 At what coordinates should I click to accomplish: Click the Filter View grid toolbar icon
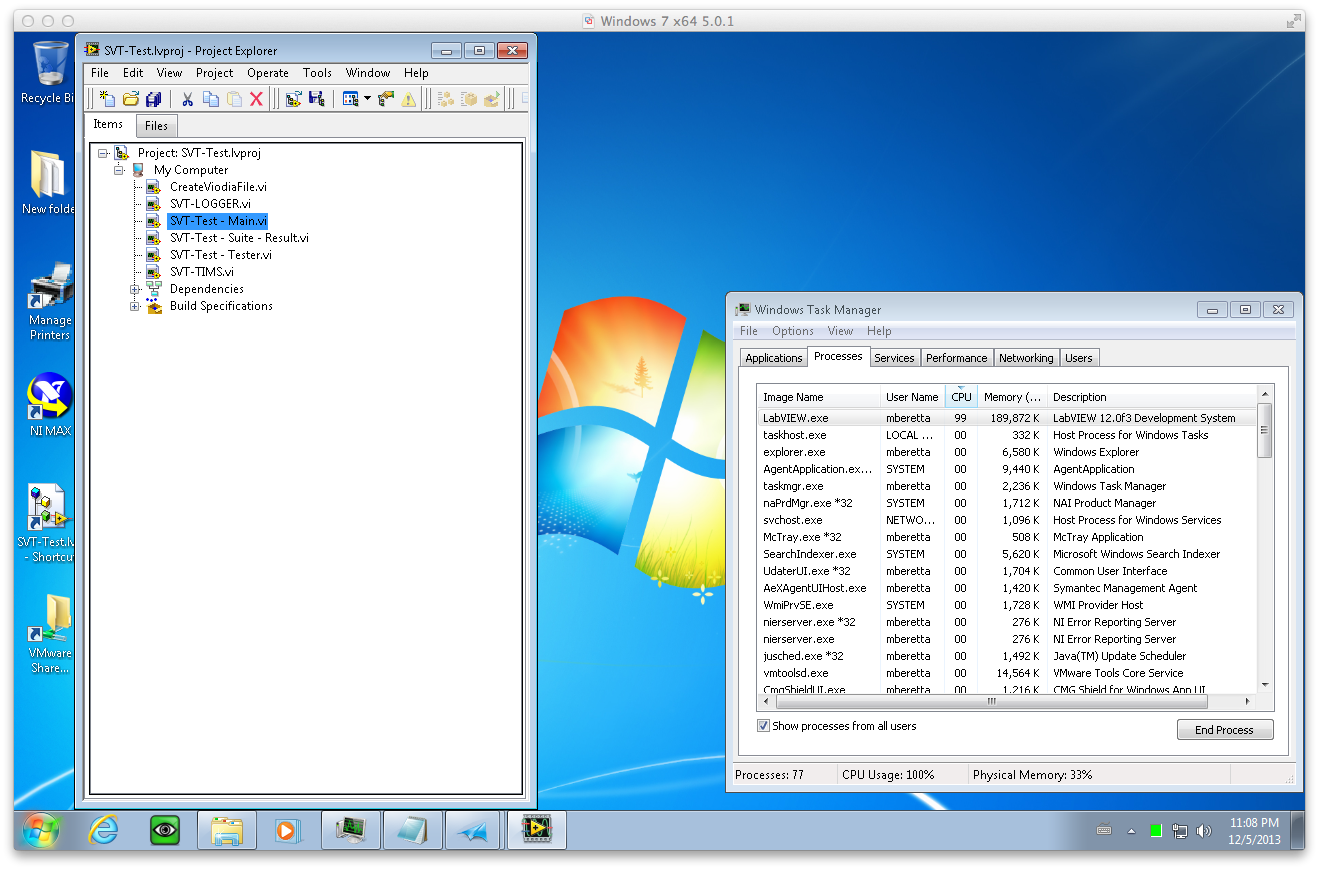(x=350, y=98)
